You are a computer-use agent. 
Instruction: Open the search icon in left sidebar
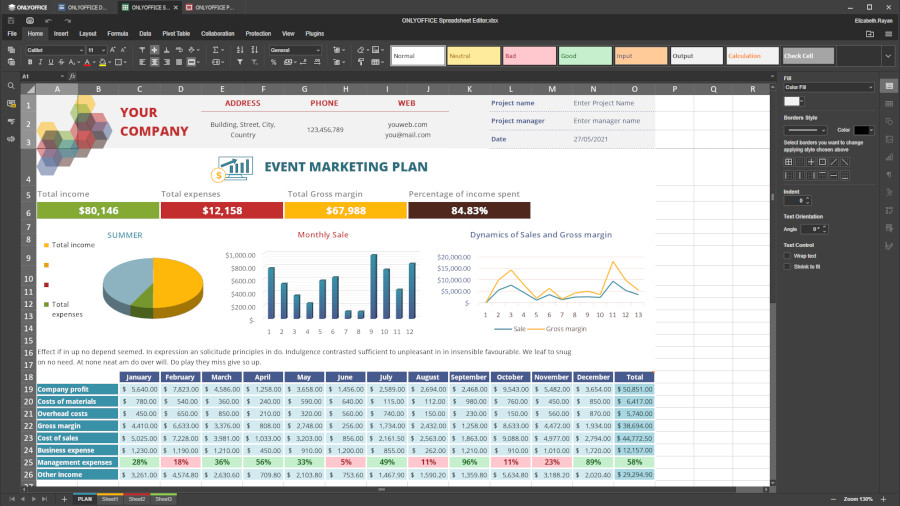point(11,86)
